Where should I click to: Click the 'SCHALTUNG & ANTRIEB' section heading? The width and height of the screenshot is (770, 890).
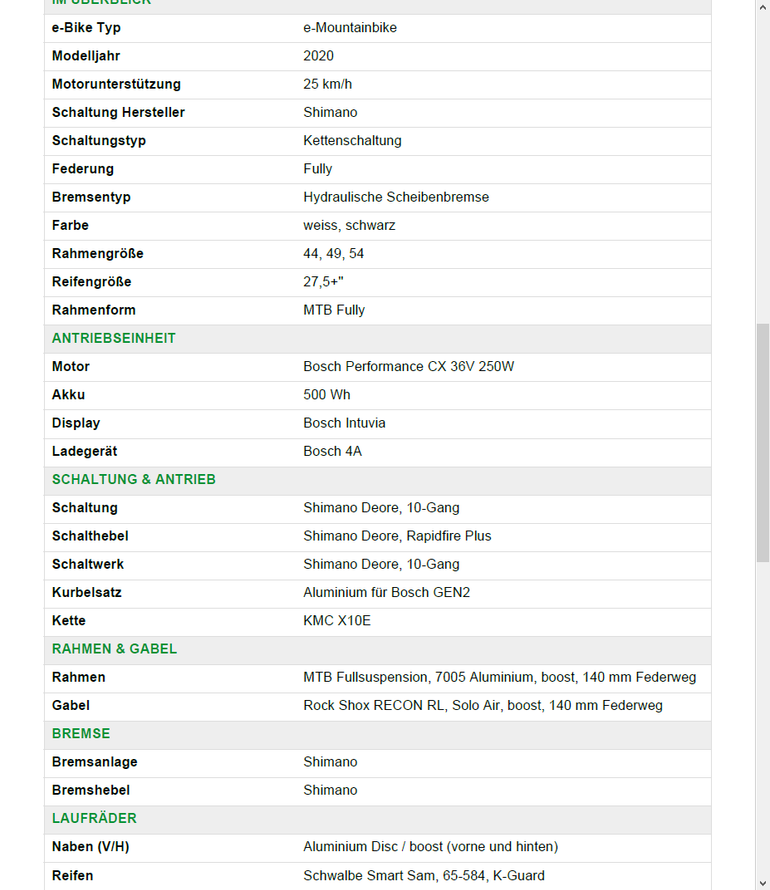click(x=134, y=480)
